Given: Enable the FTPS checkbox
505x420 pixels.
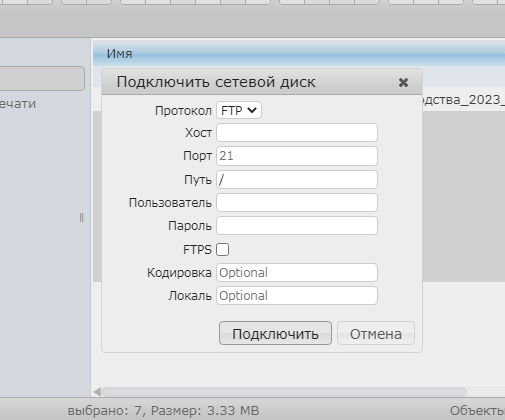Looking at the screenshot, I should 222,249.
